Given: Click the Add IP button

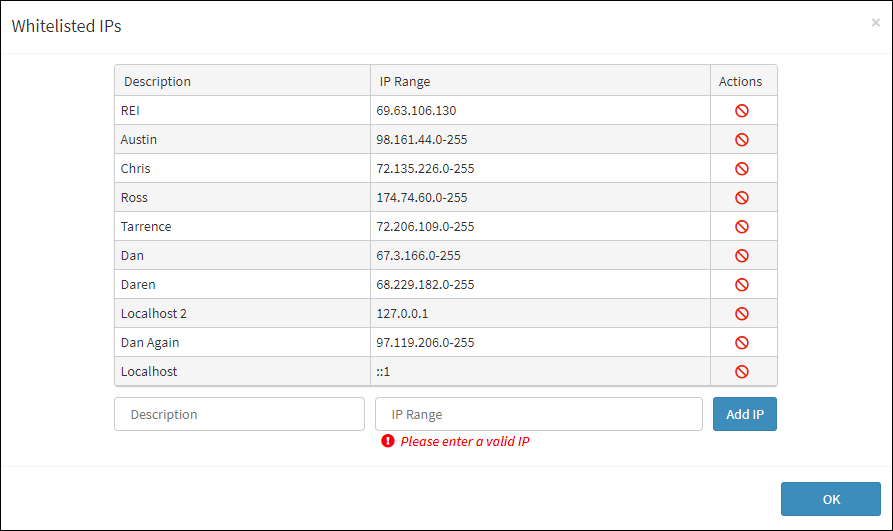Looking at the screenshot, I should pos(745,414).
